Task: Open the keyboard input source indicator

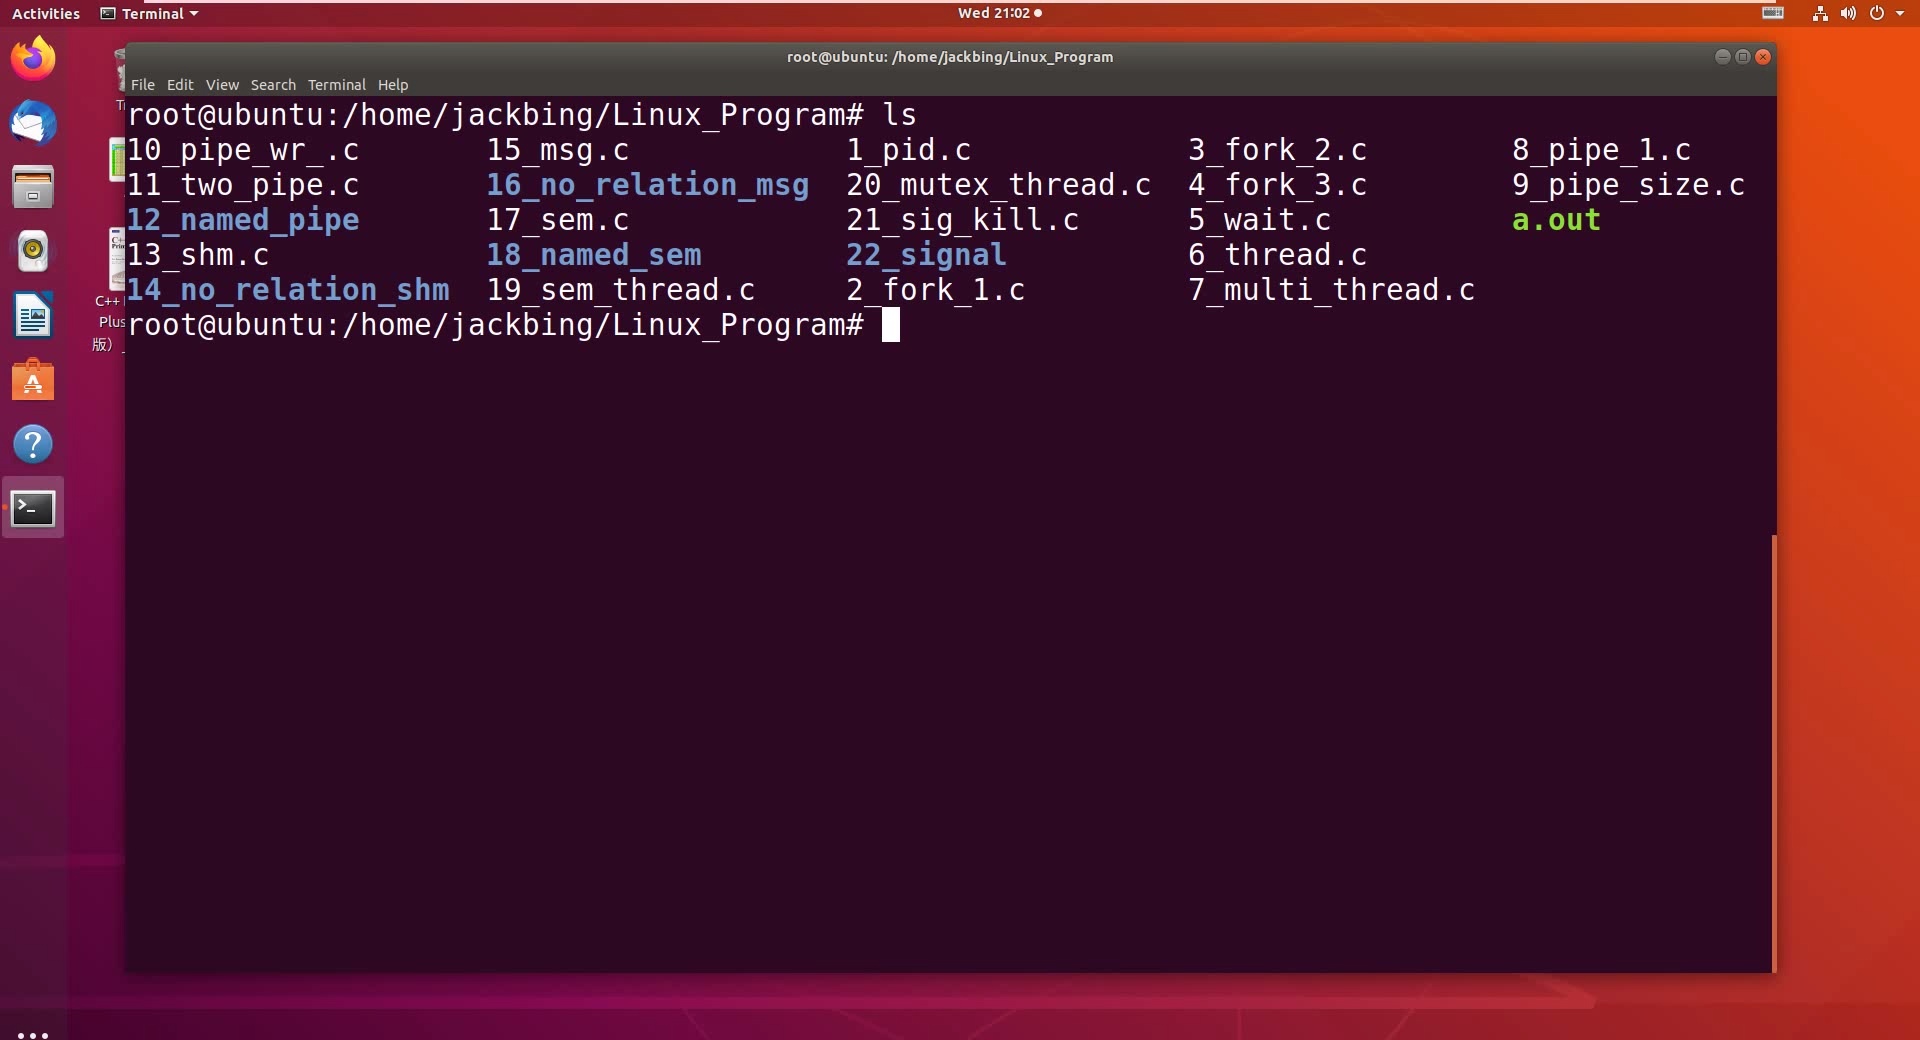Action: [1773, 13]
